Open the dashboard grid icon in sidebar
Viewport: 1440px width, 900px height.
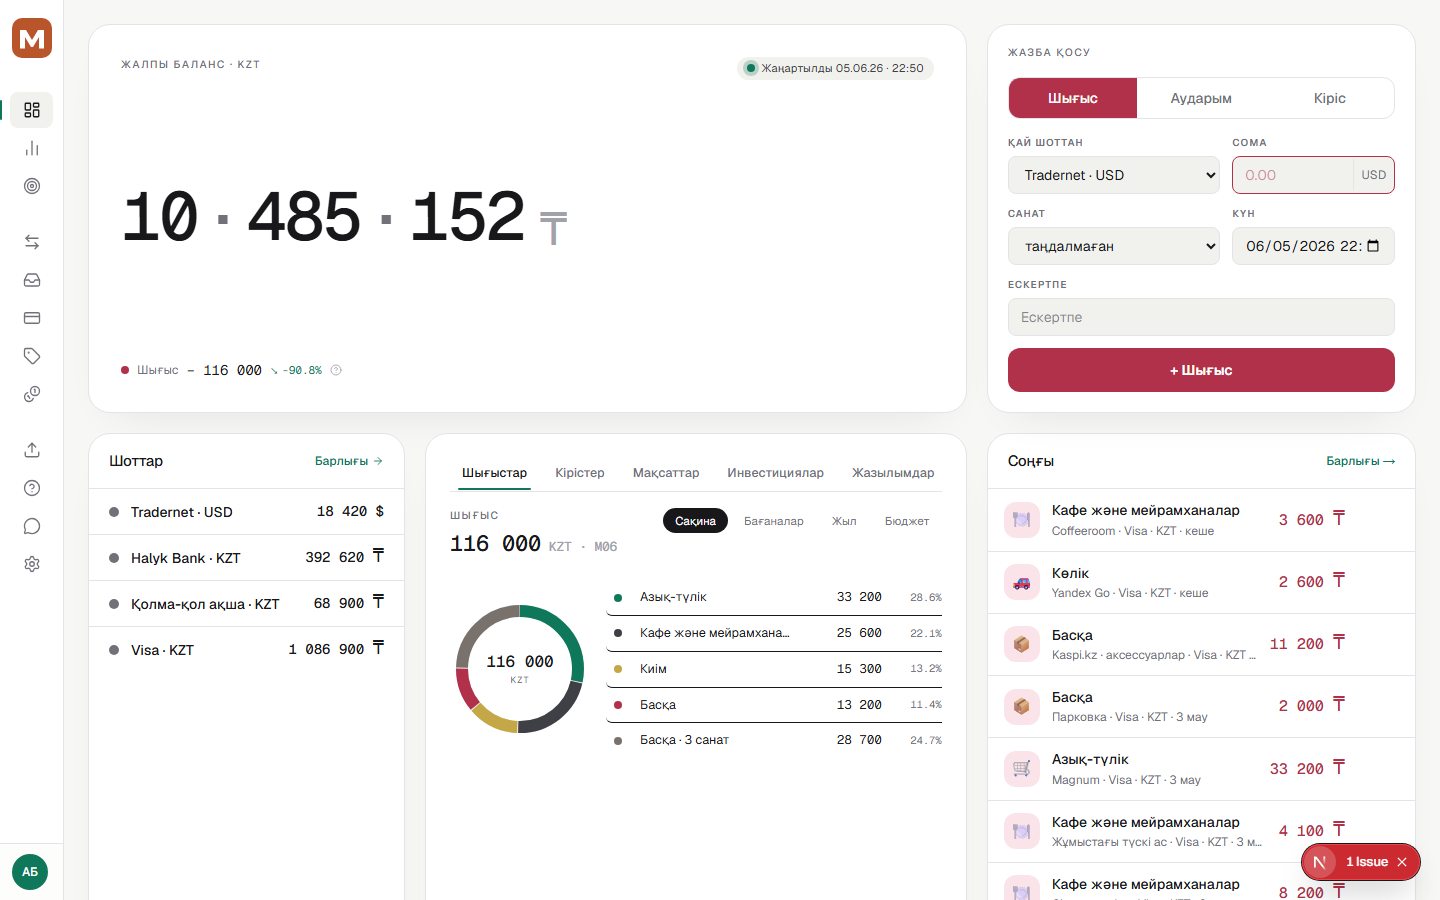pyautogui.click(x=32, y=110)
